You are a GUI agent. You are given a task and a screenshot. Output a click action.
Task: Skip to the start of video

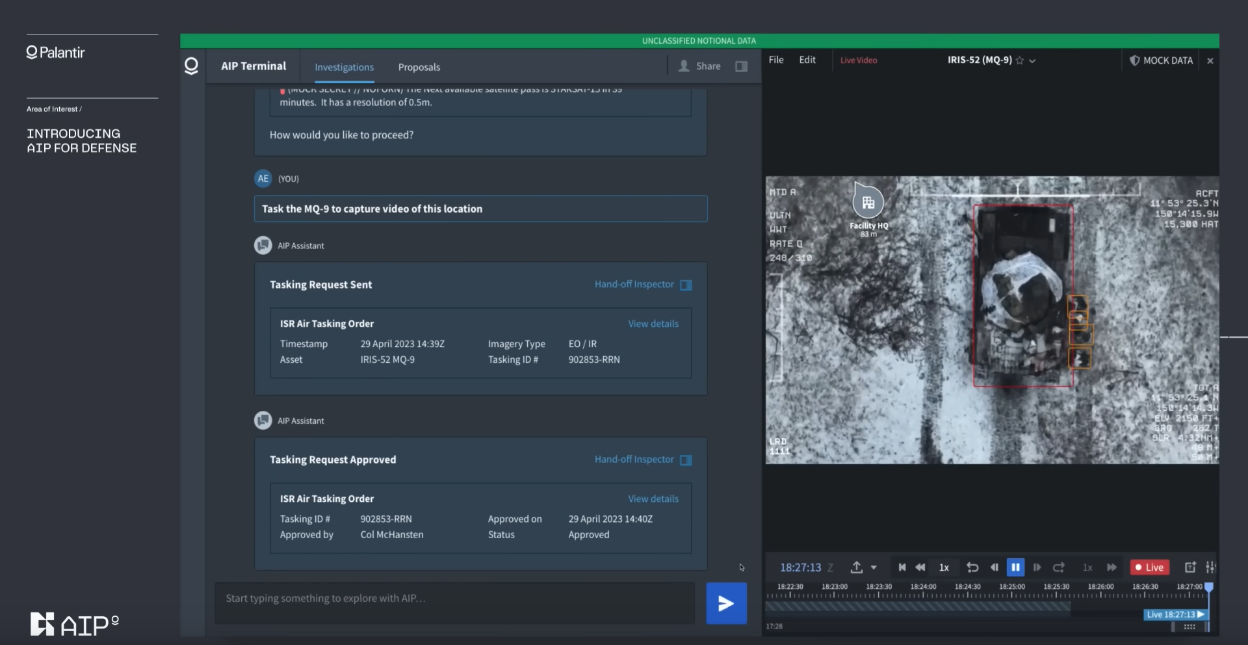(902, 567)
